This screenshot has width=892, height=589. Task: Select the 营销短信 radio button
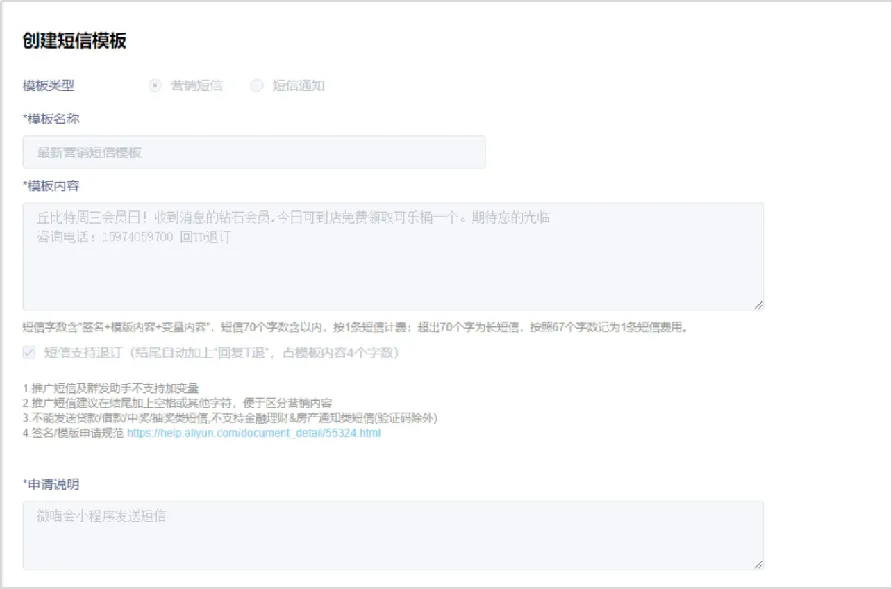(x=155, y=86)
